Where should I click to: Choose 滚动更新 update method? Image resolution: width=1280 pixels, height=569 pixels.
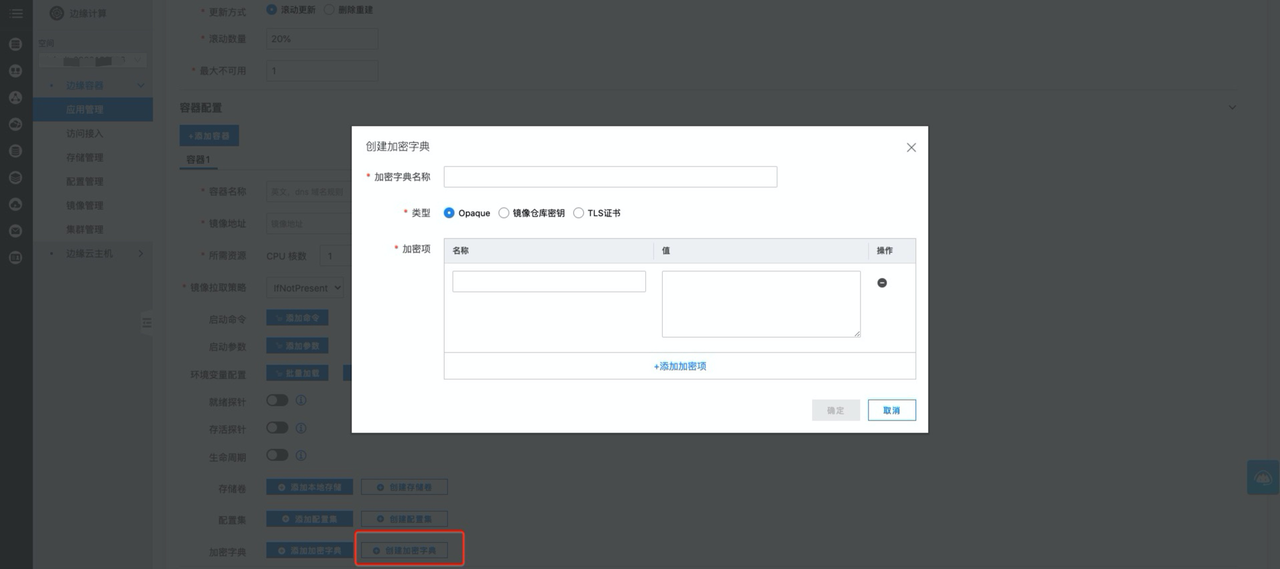tap(272, 9)
